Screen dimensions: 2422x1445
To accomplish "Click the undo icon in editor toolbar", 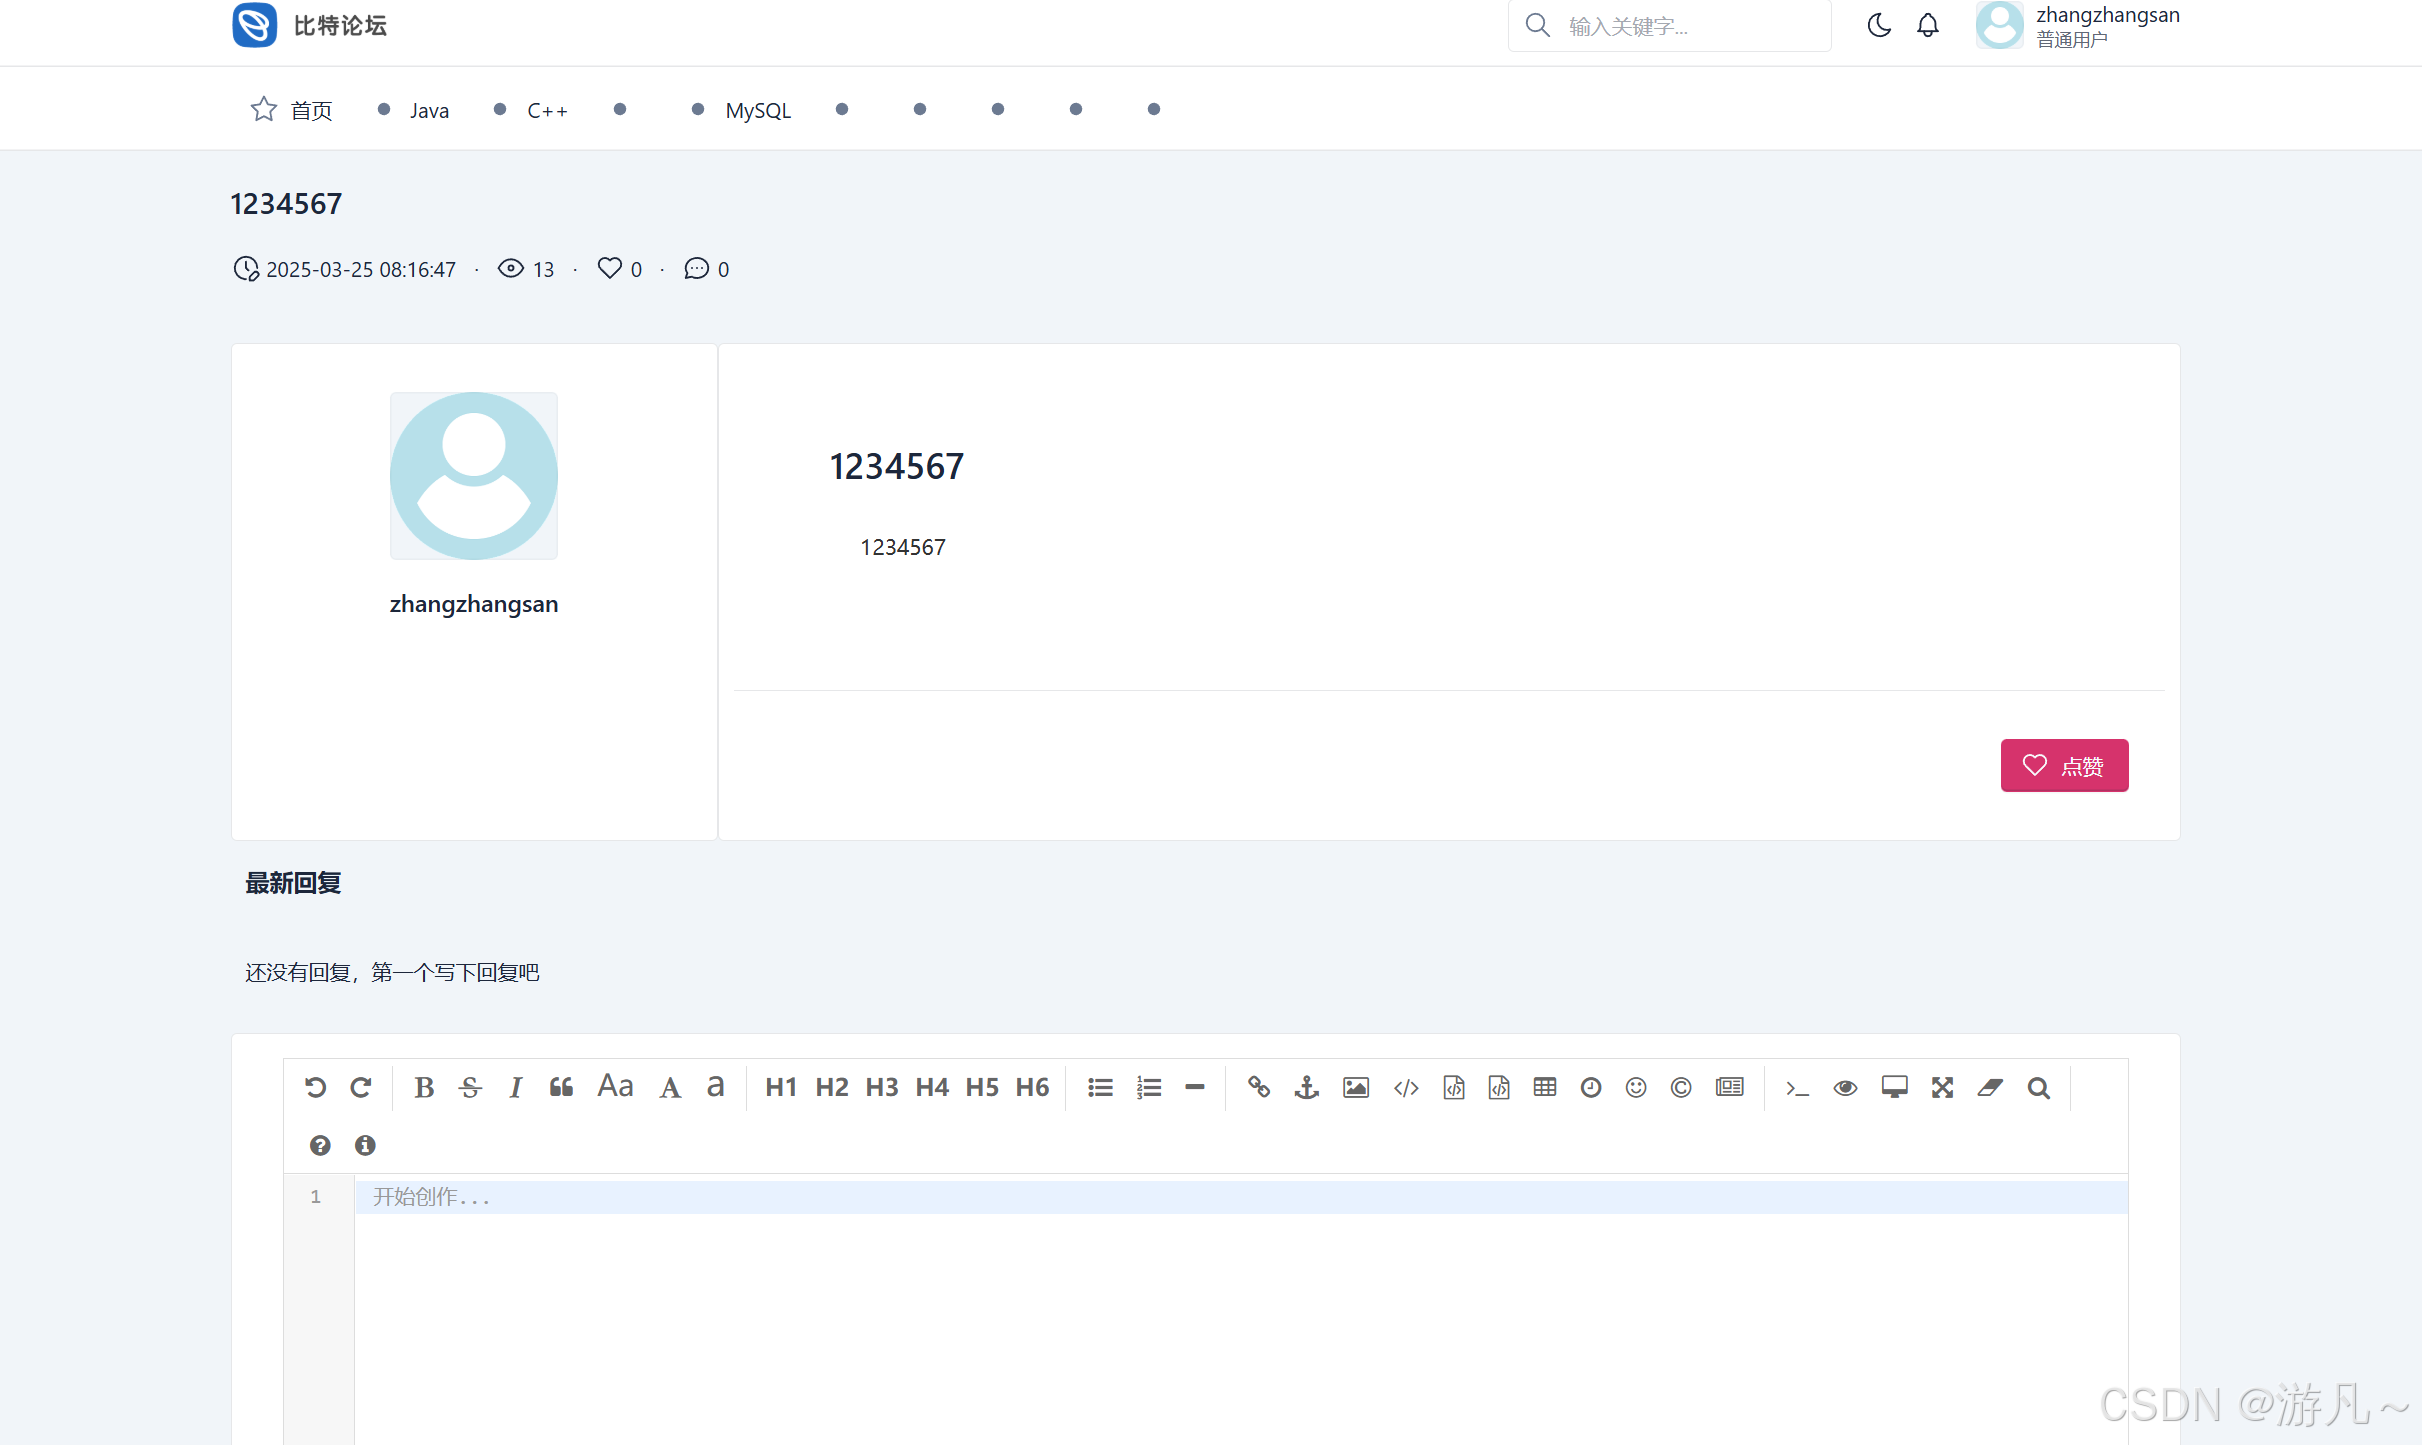I will [315, 1087].
